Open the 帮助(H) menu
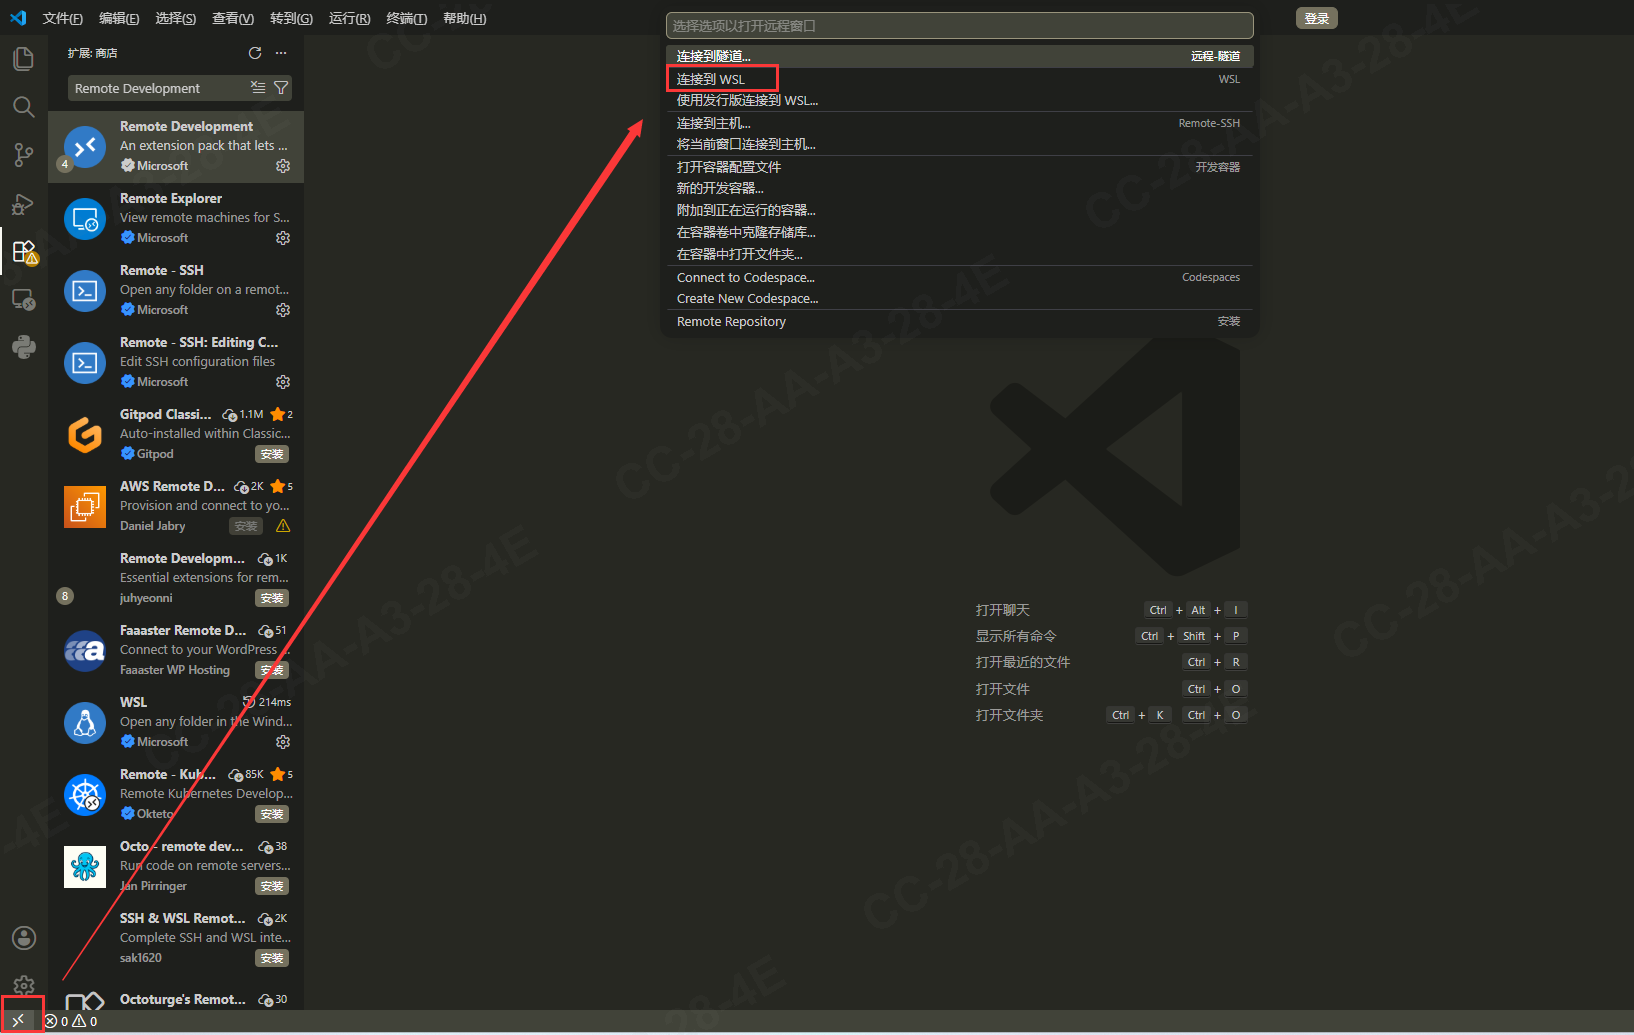 (x=464, y=18)
